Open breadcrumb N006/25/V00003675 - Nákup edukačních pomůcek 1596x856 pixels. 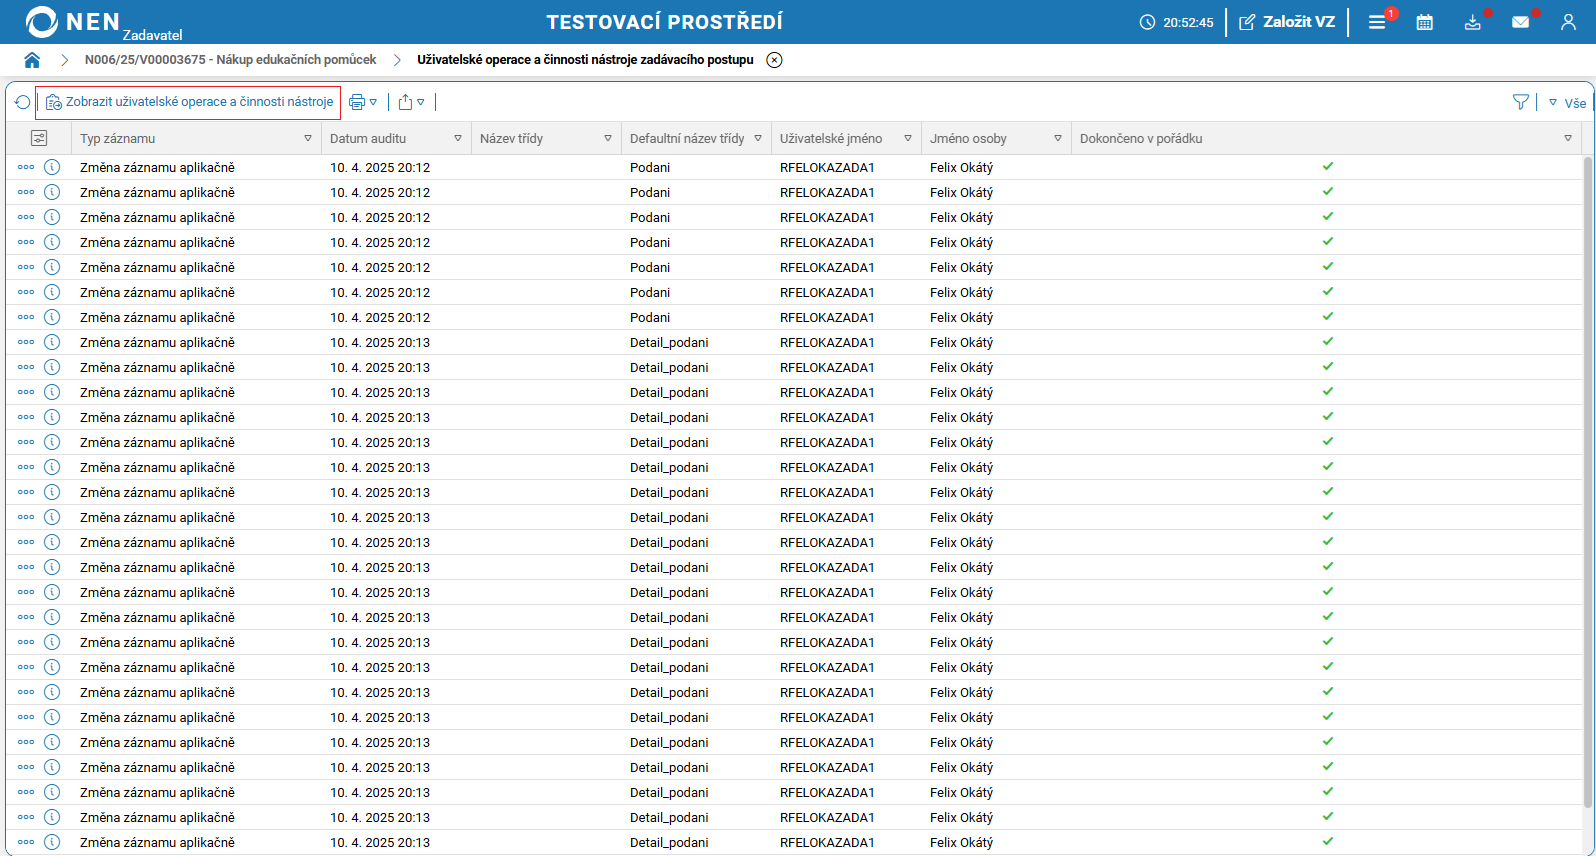click(230, 60)
